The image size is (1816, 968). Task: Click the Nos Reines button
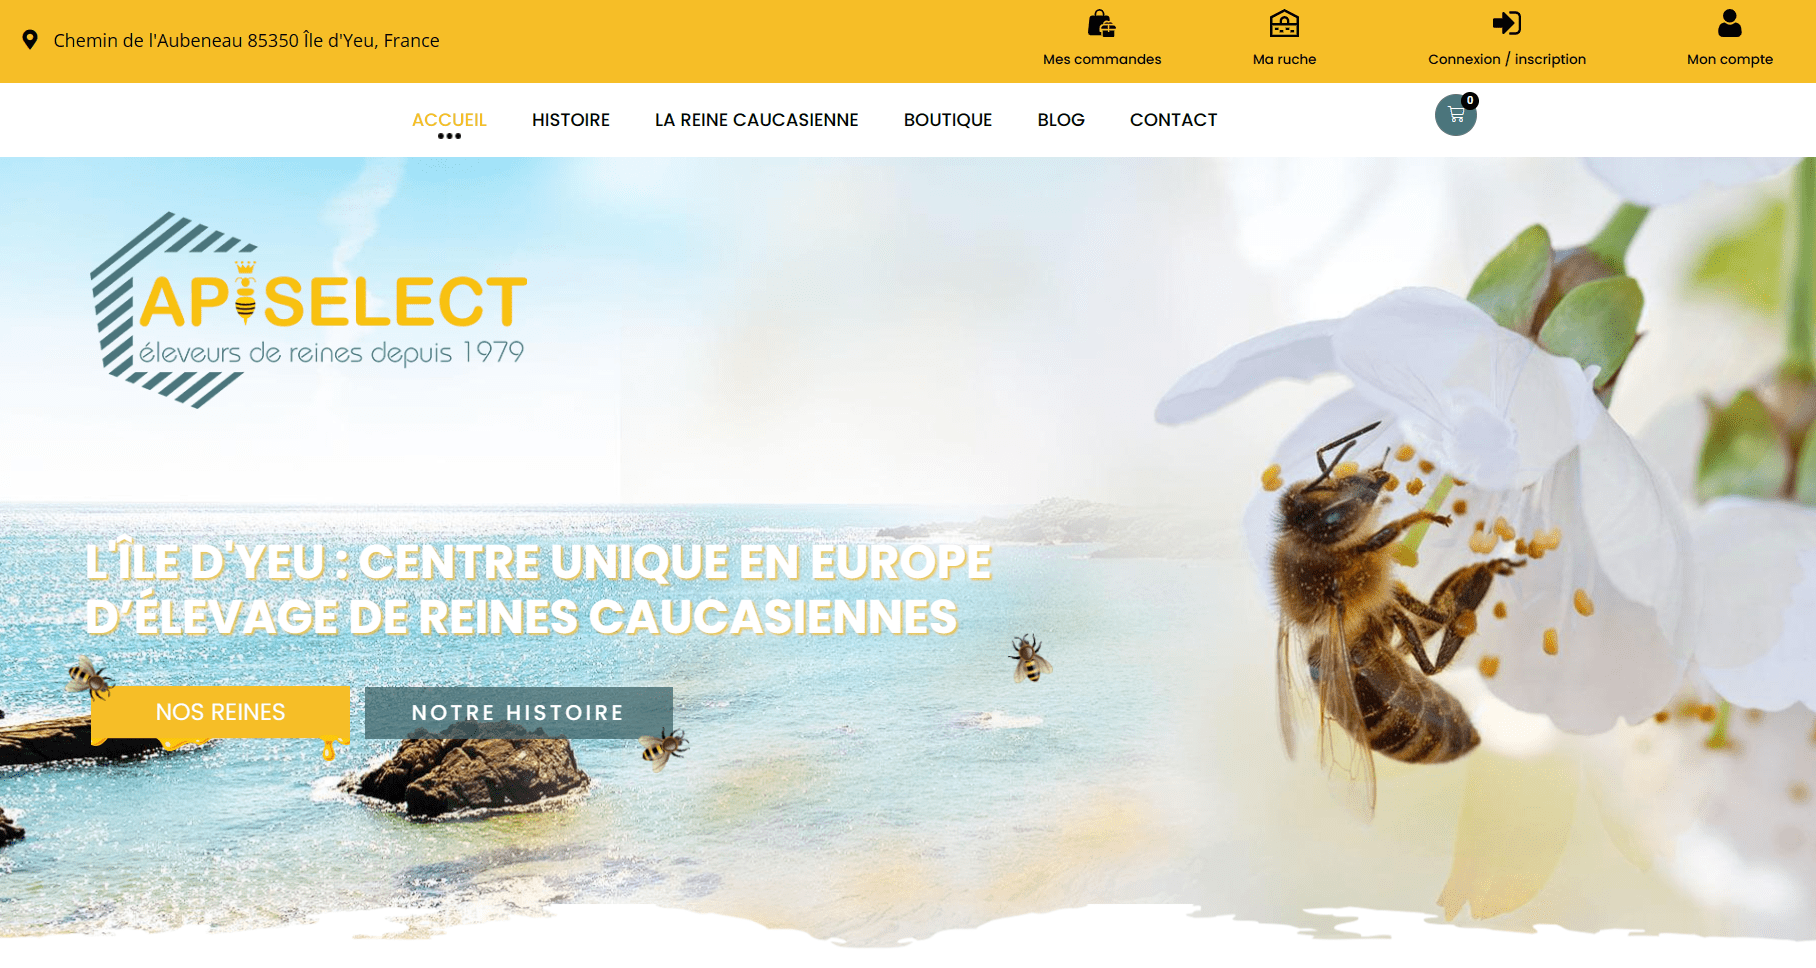click(221, 713)
